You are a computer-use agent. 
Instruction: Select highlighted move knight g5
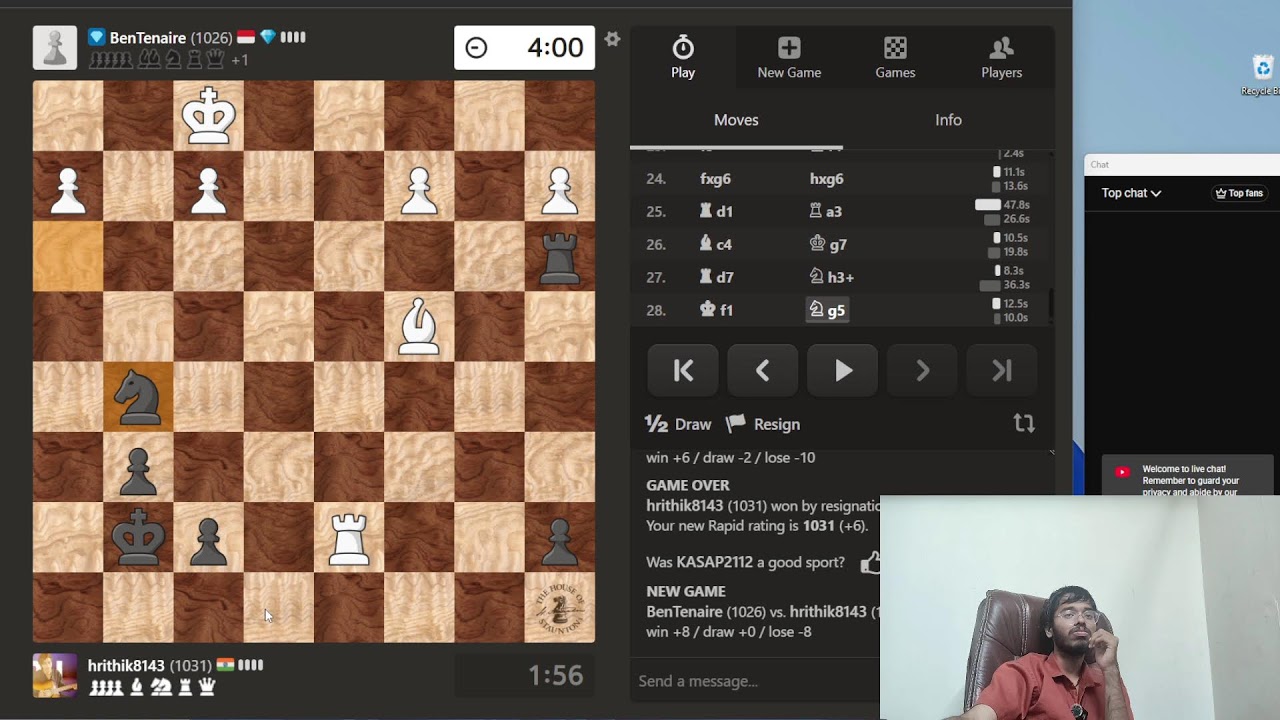[826, 311]
